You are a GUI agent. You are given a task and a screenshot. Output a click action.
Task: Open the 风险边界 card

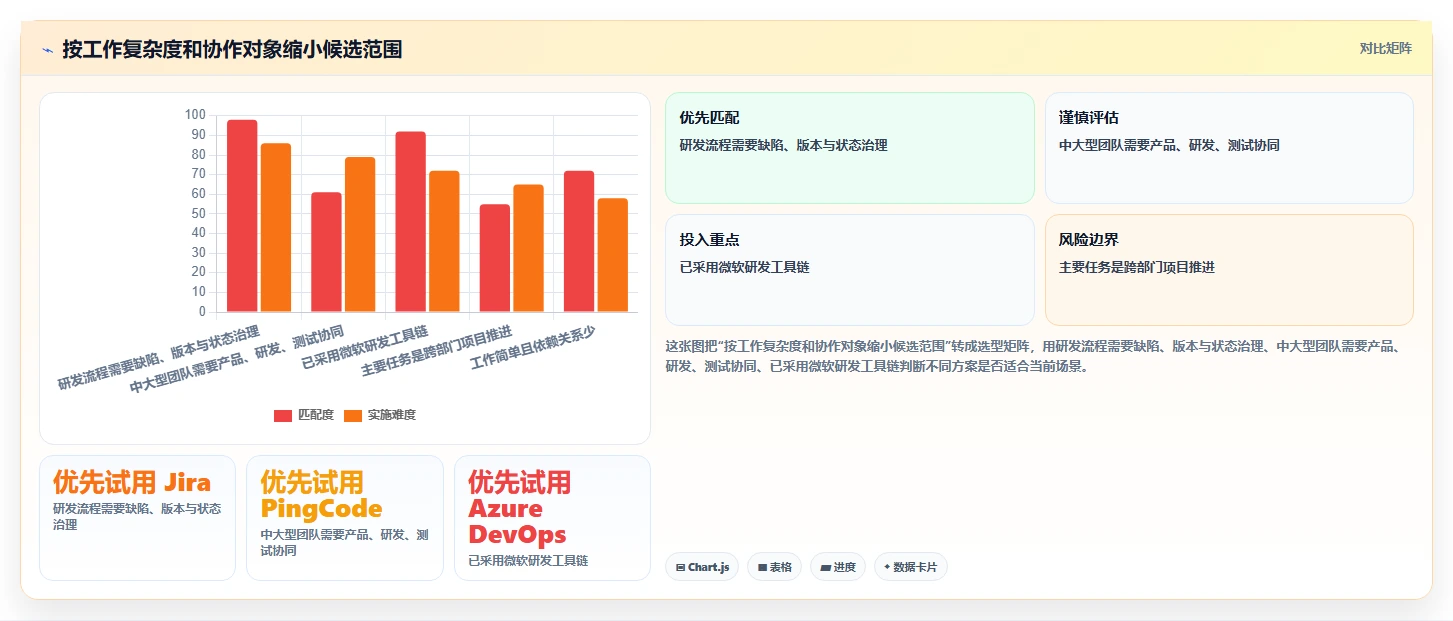tap(1229, 270)
